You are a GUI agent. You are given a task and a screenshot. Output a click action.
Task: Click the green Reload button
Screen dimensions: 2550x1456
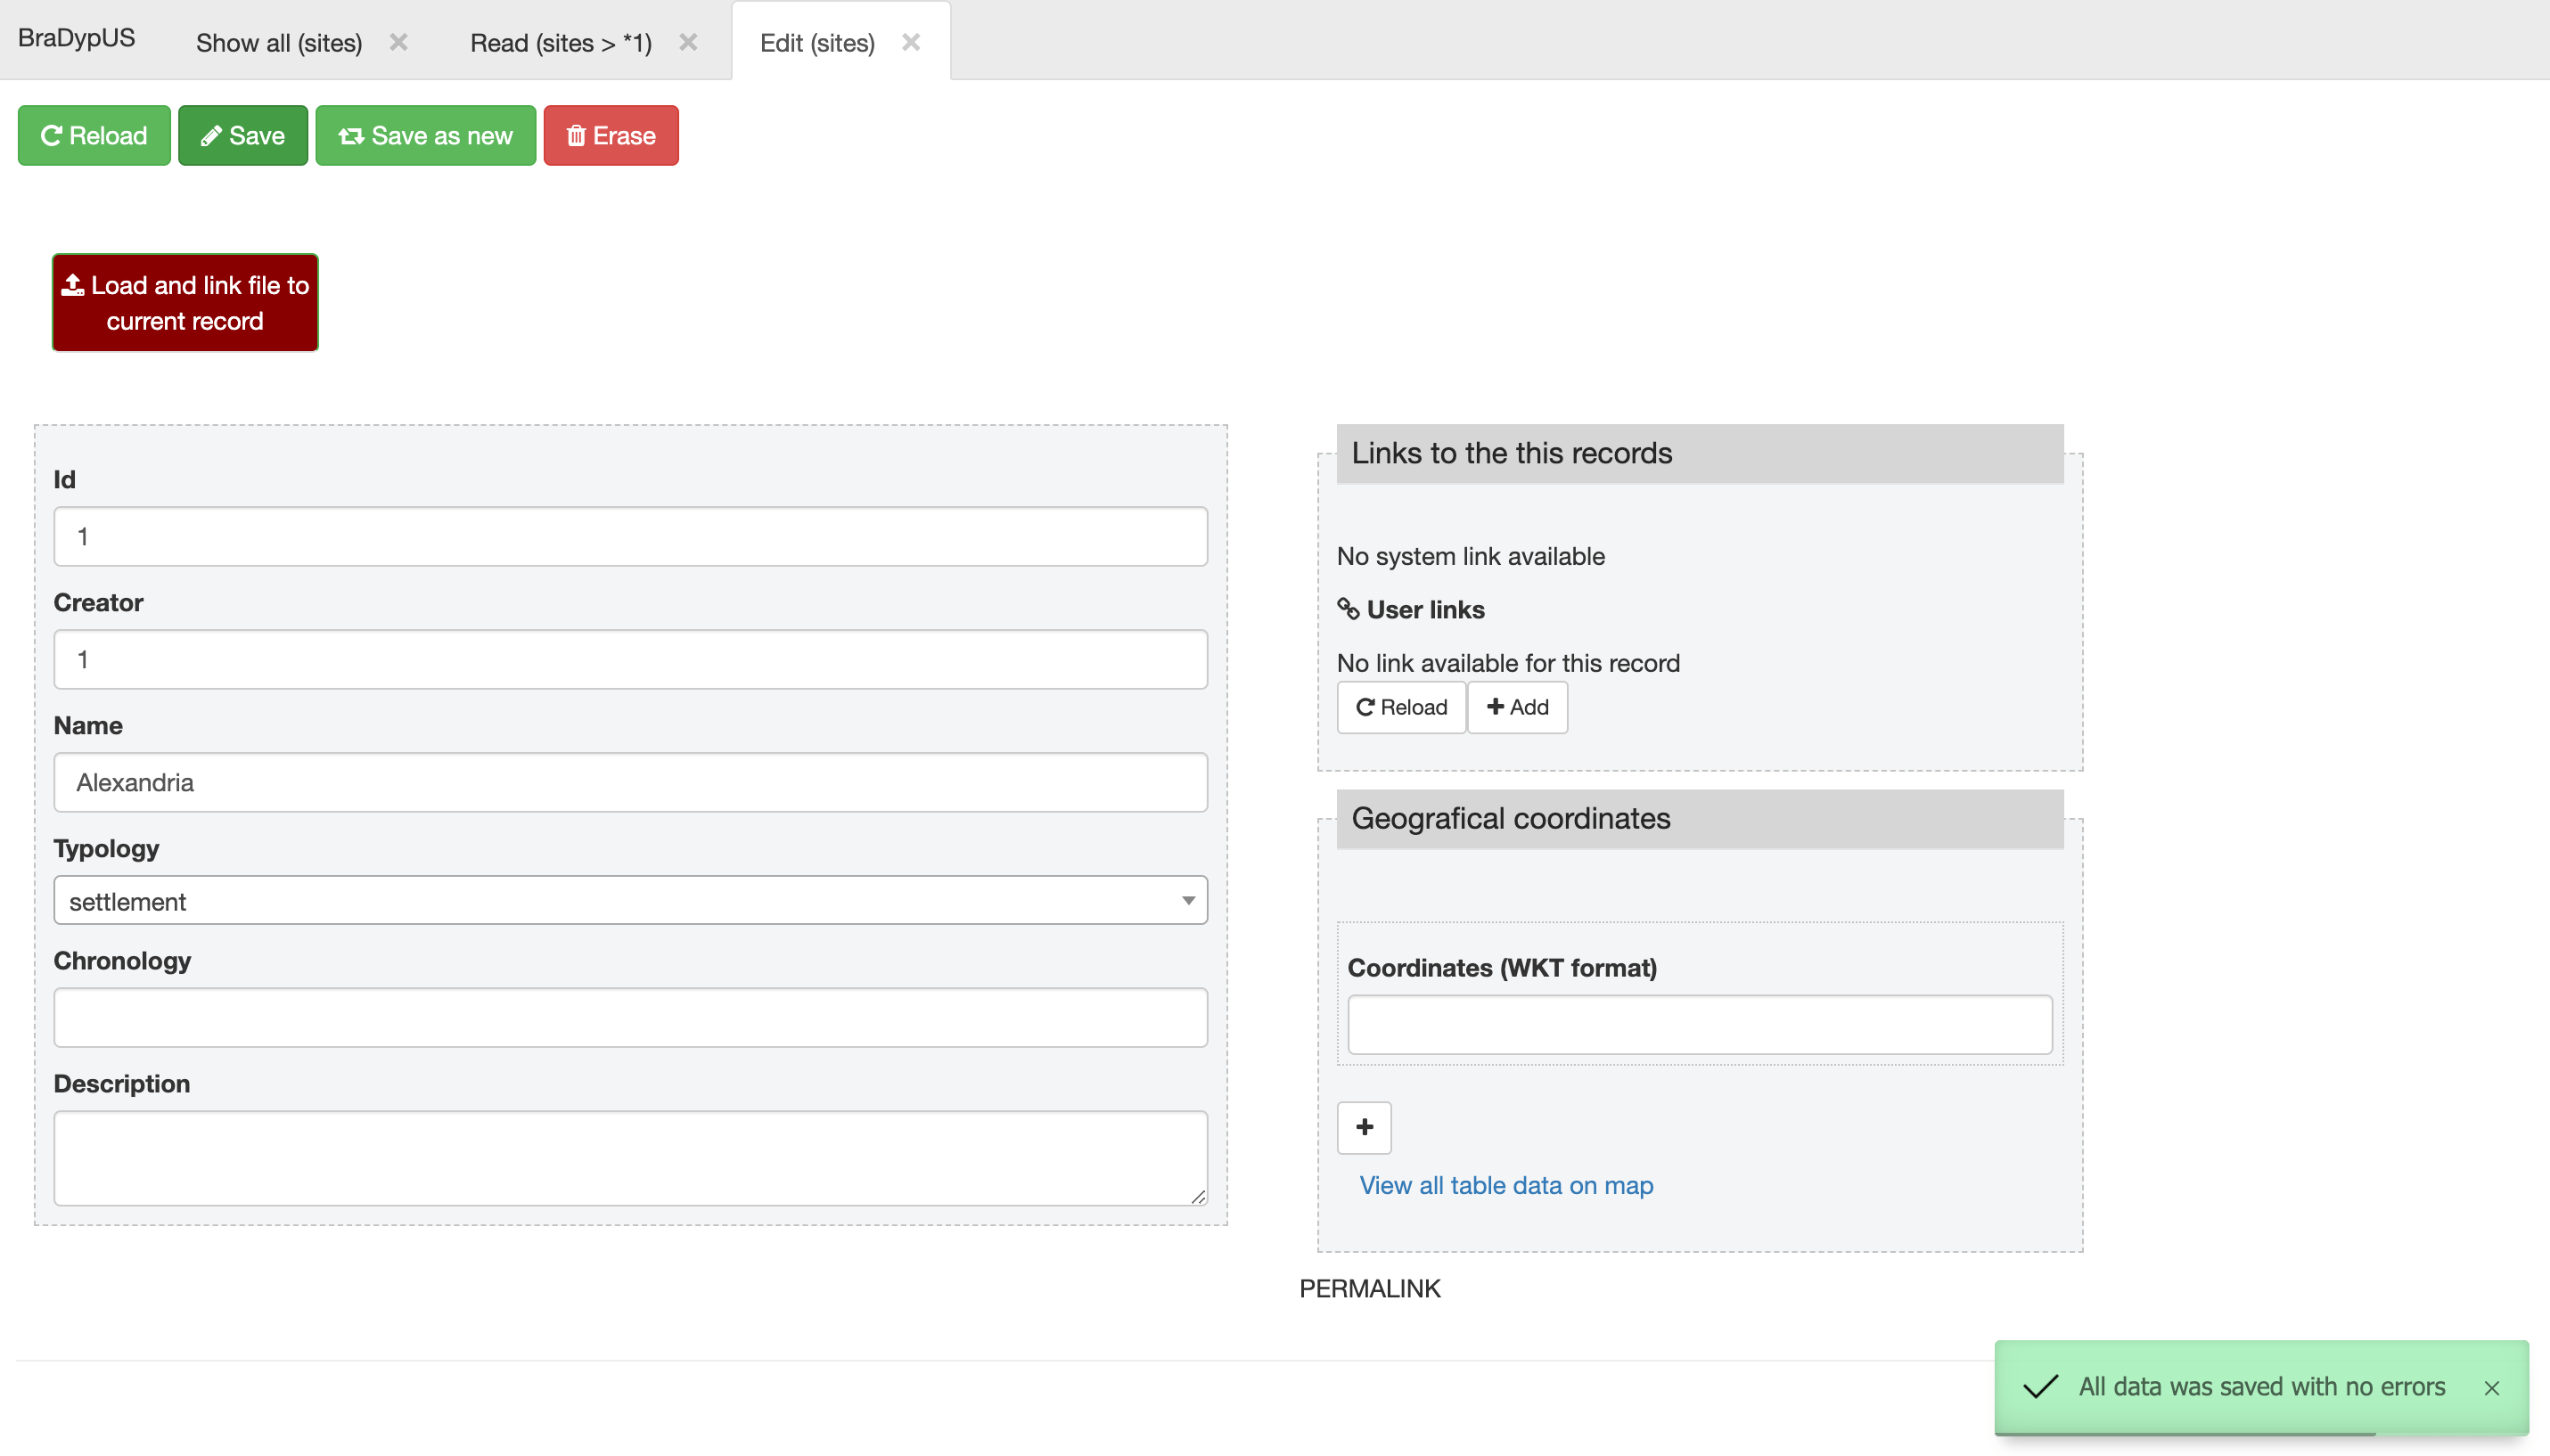tap(94, 135)
